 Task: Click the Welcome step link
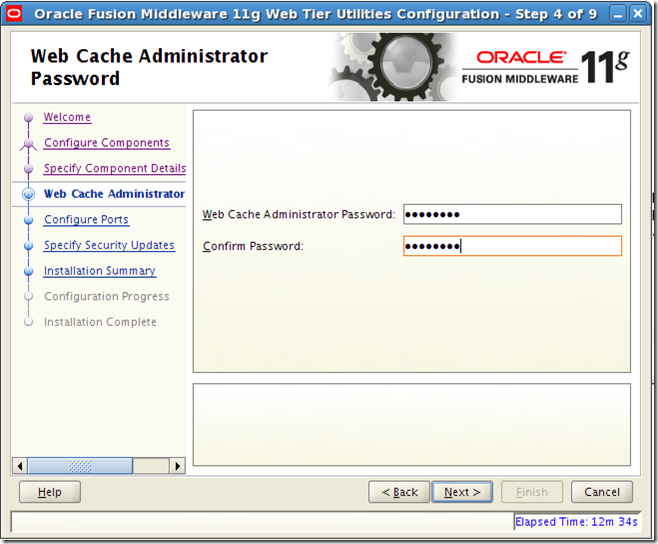67,117
